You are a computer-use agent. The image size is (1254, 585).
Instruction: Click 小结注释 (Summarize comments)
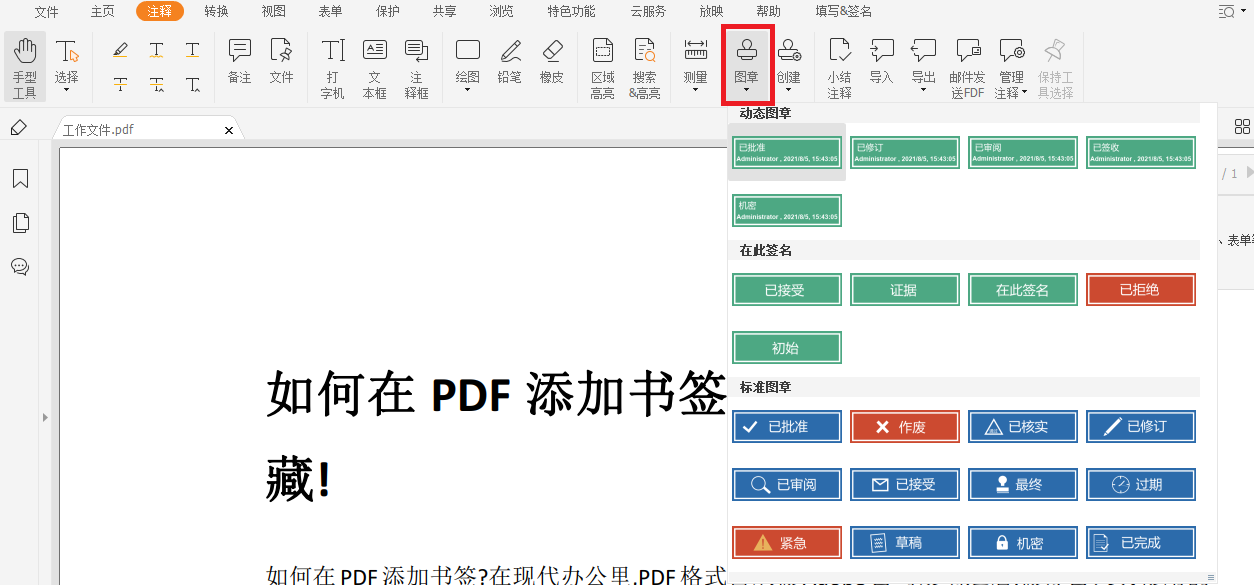tap(839, 62)
